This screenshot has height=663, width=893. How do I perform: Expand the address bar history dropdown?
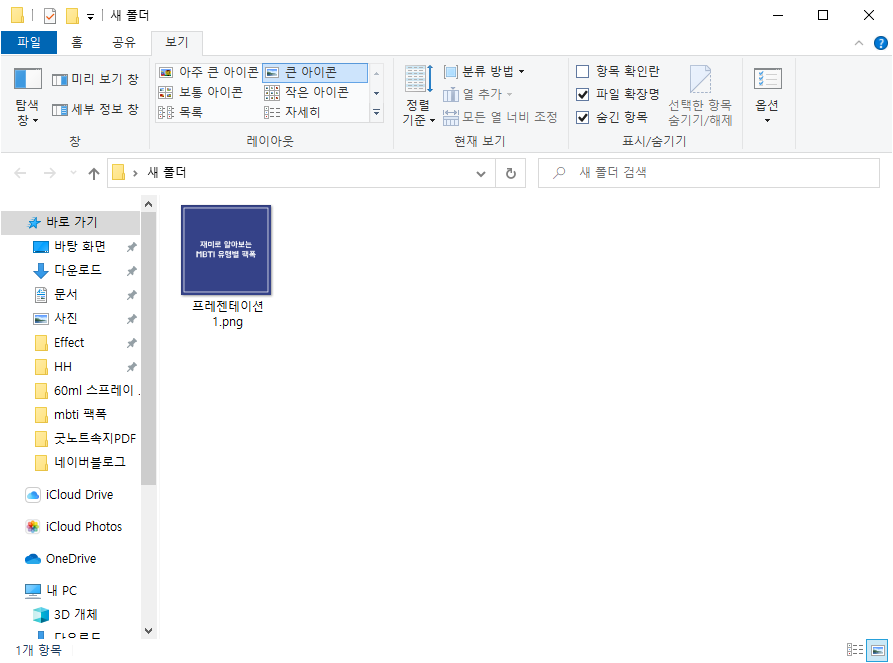(x=481, y=174)
